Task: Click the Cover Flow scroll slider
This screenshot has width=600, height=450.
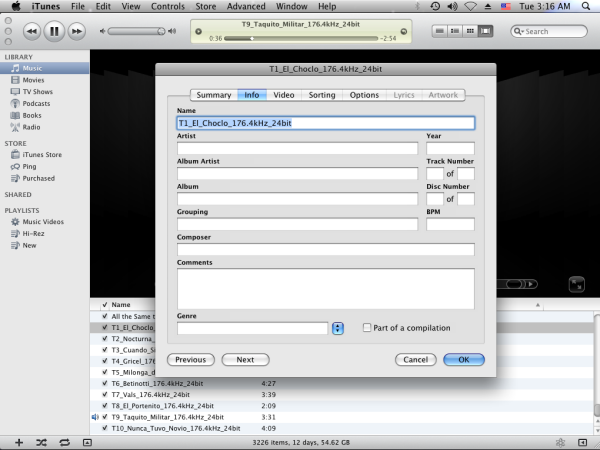Action: point(514,284)
